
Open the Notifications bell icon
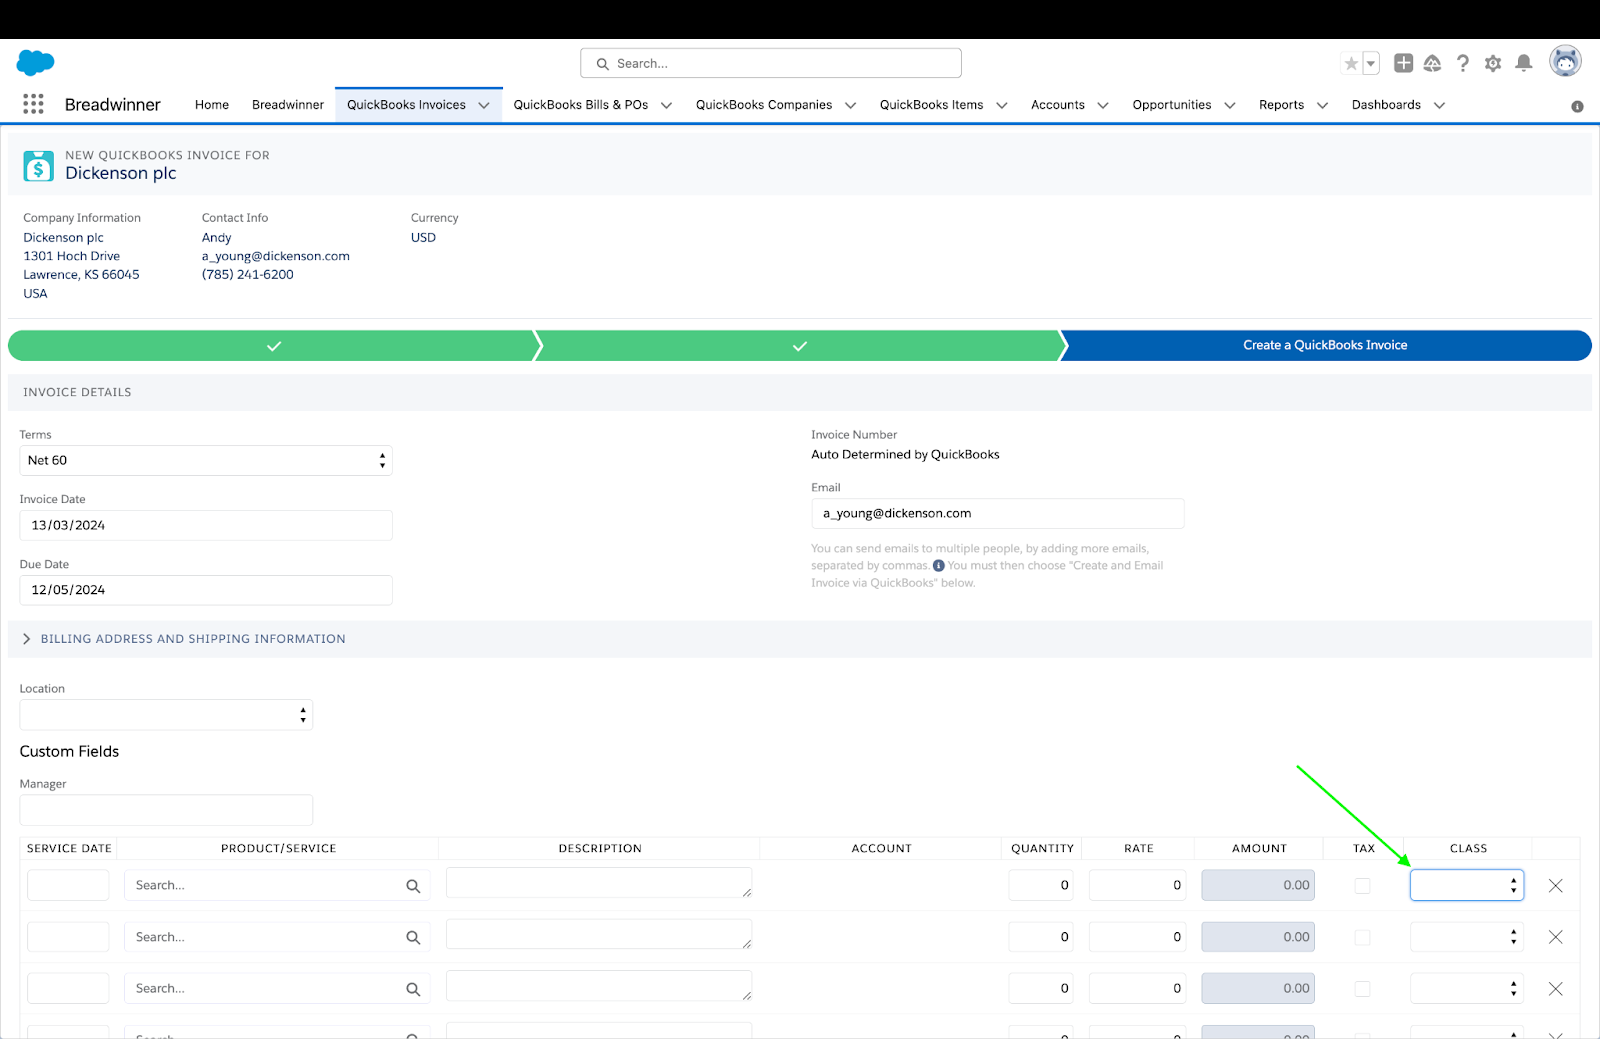click(x=1524, y=63)
